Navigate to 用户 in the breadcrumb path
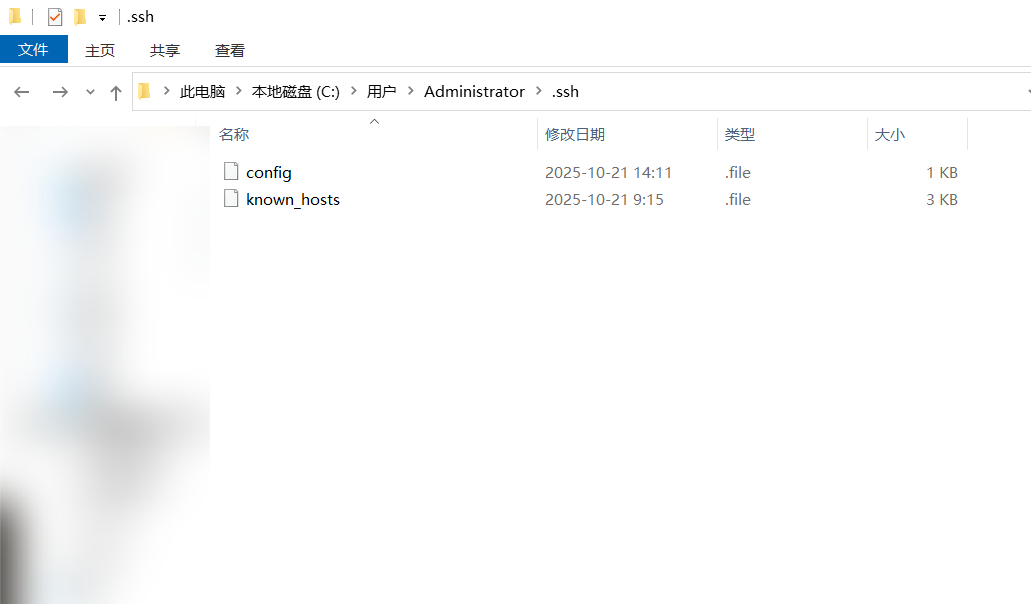Image resolution: width=1031 pixels, height=605 pixels. coord(381,92)
